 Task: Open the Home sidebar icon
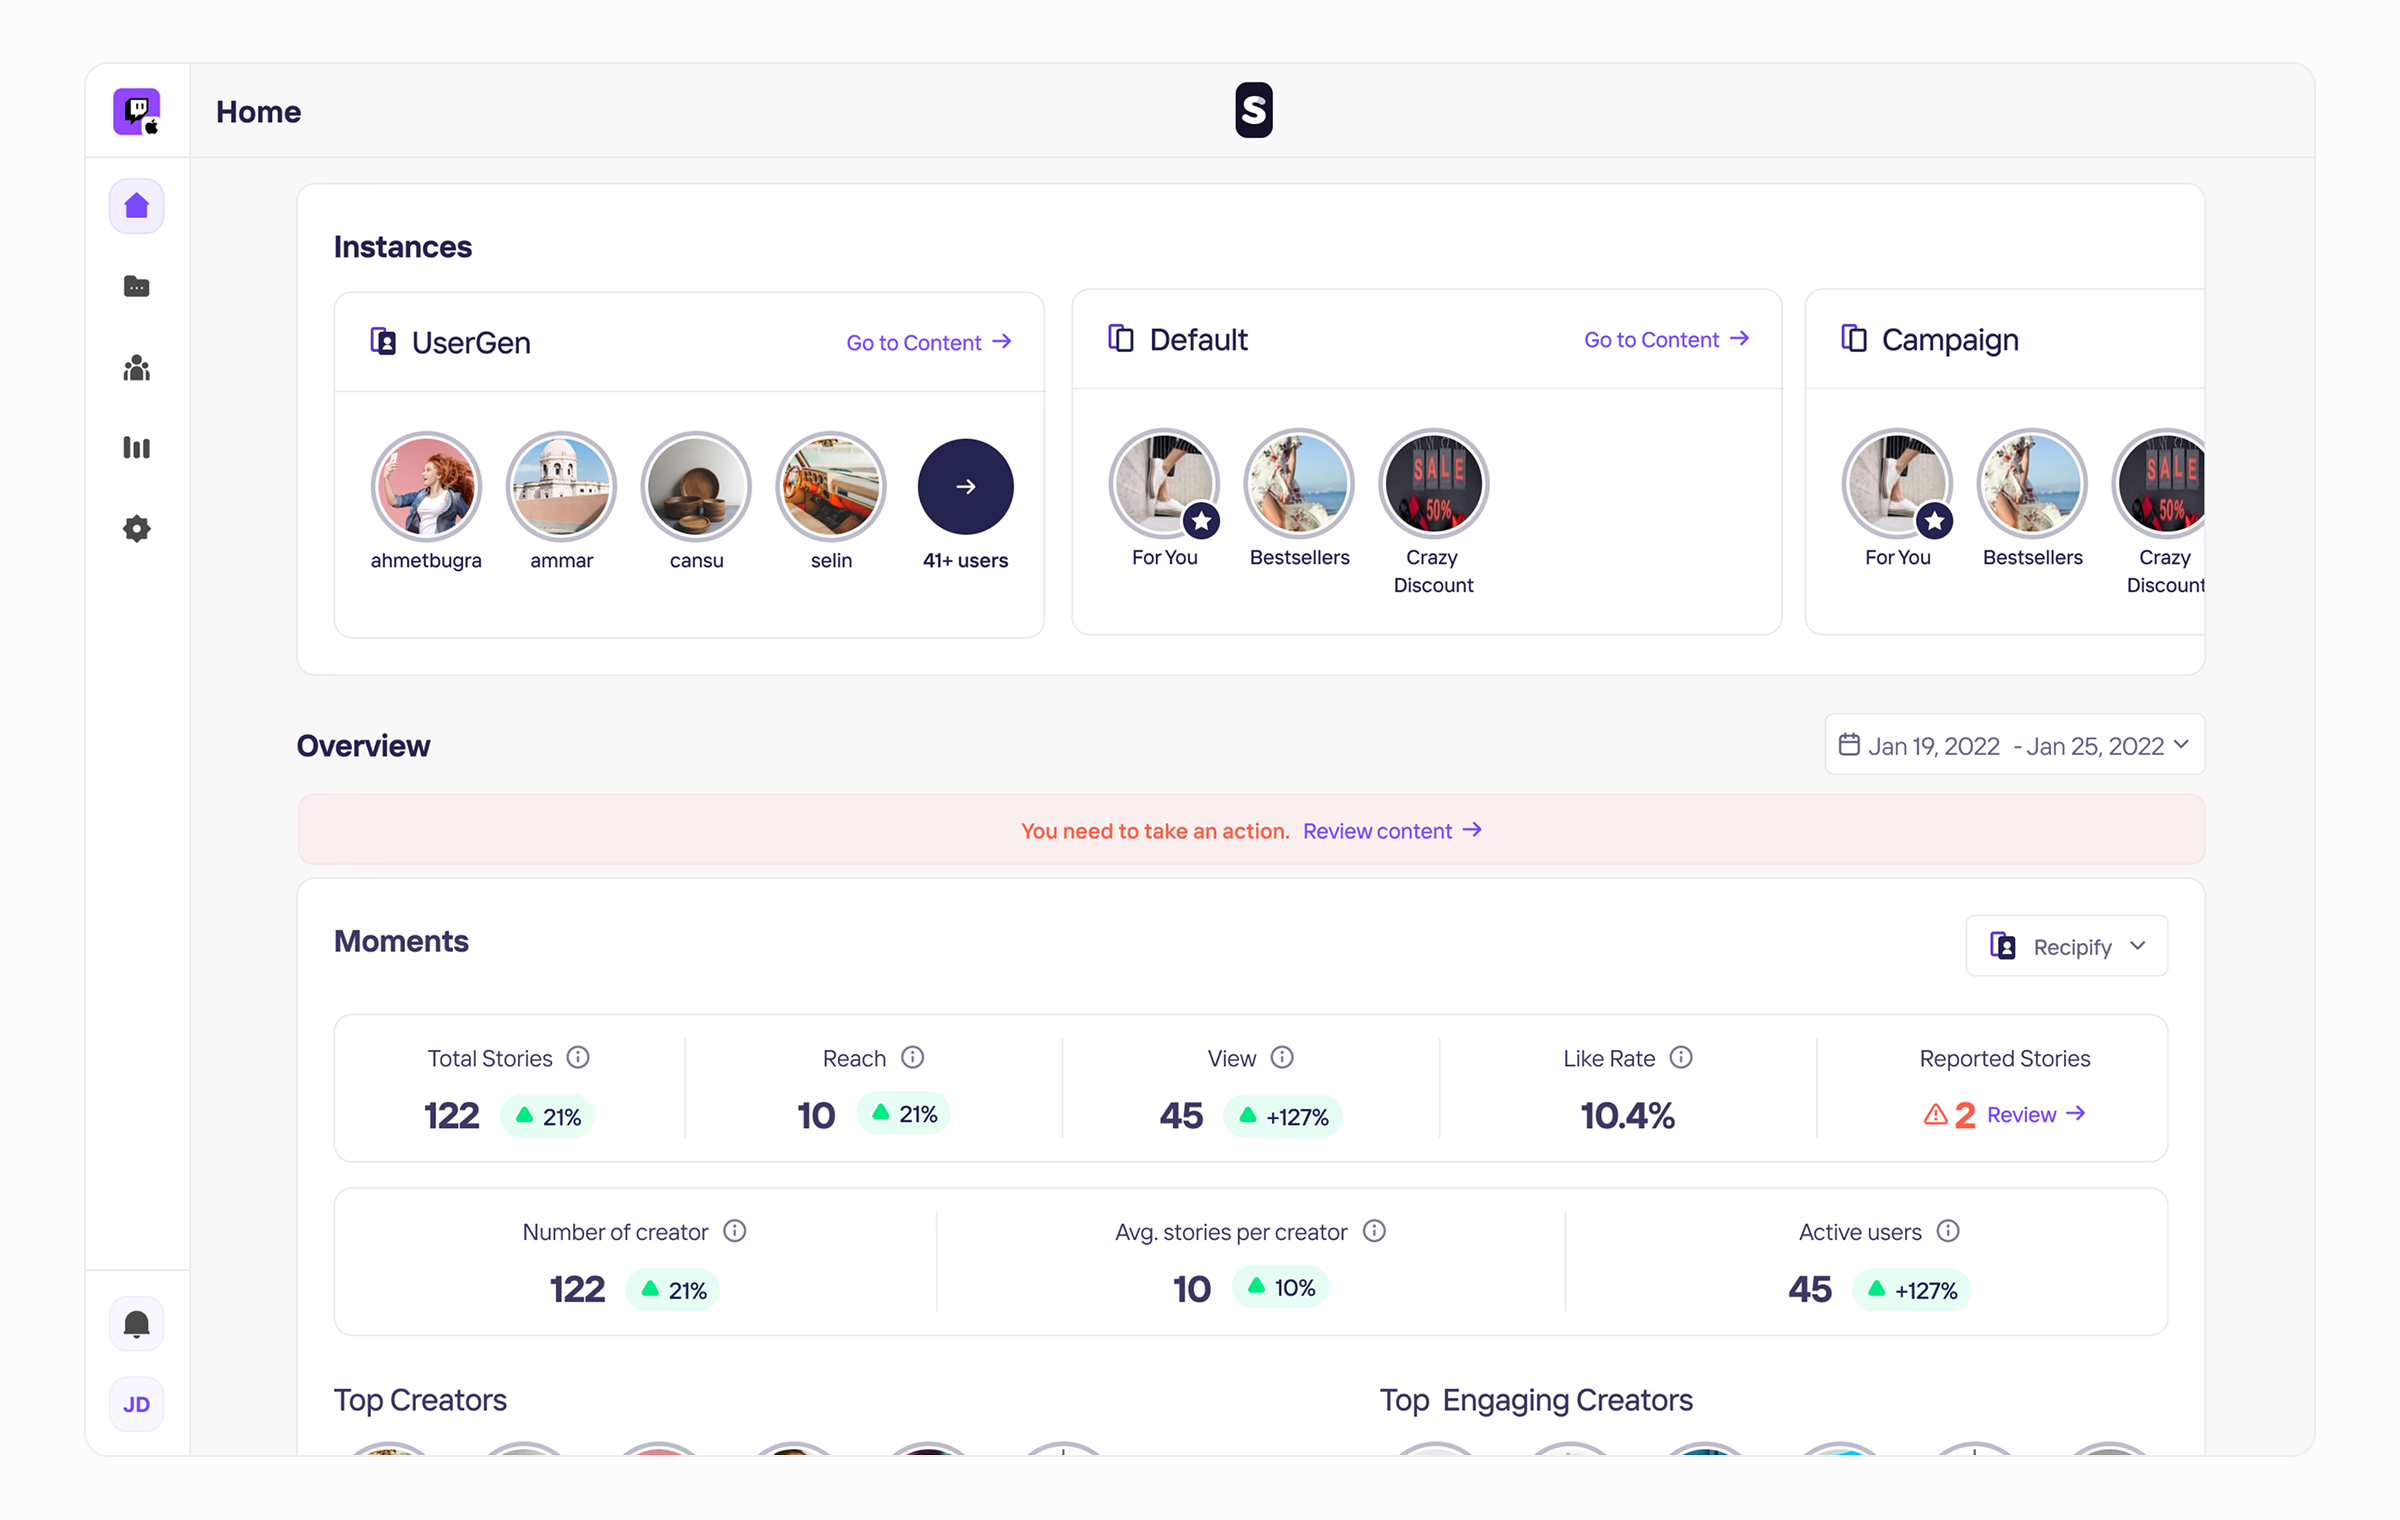pyautogui.click(x=136, y=206)
